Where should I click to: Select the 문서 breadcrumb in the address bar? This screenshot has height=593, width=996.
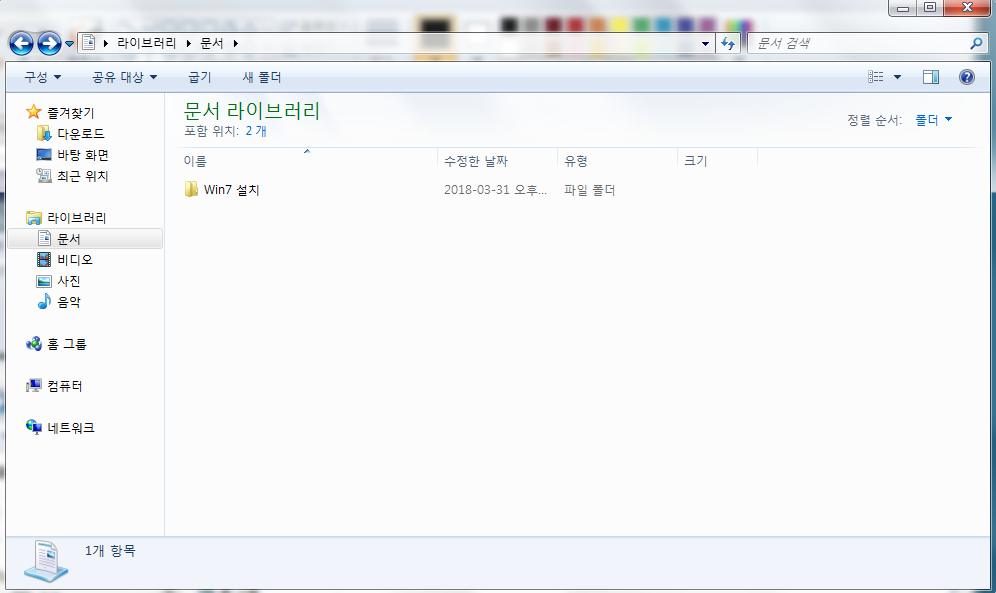(x=212, y=43)
